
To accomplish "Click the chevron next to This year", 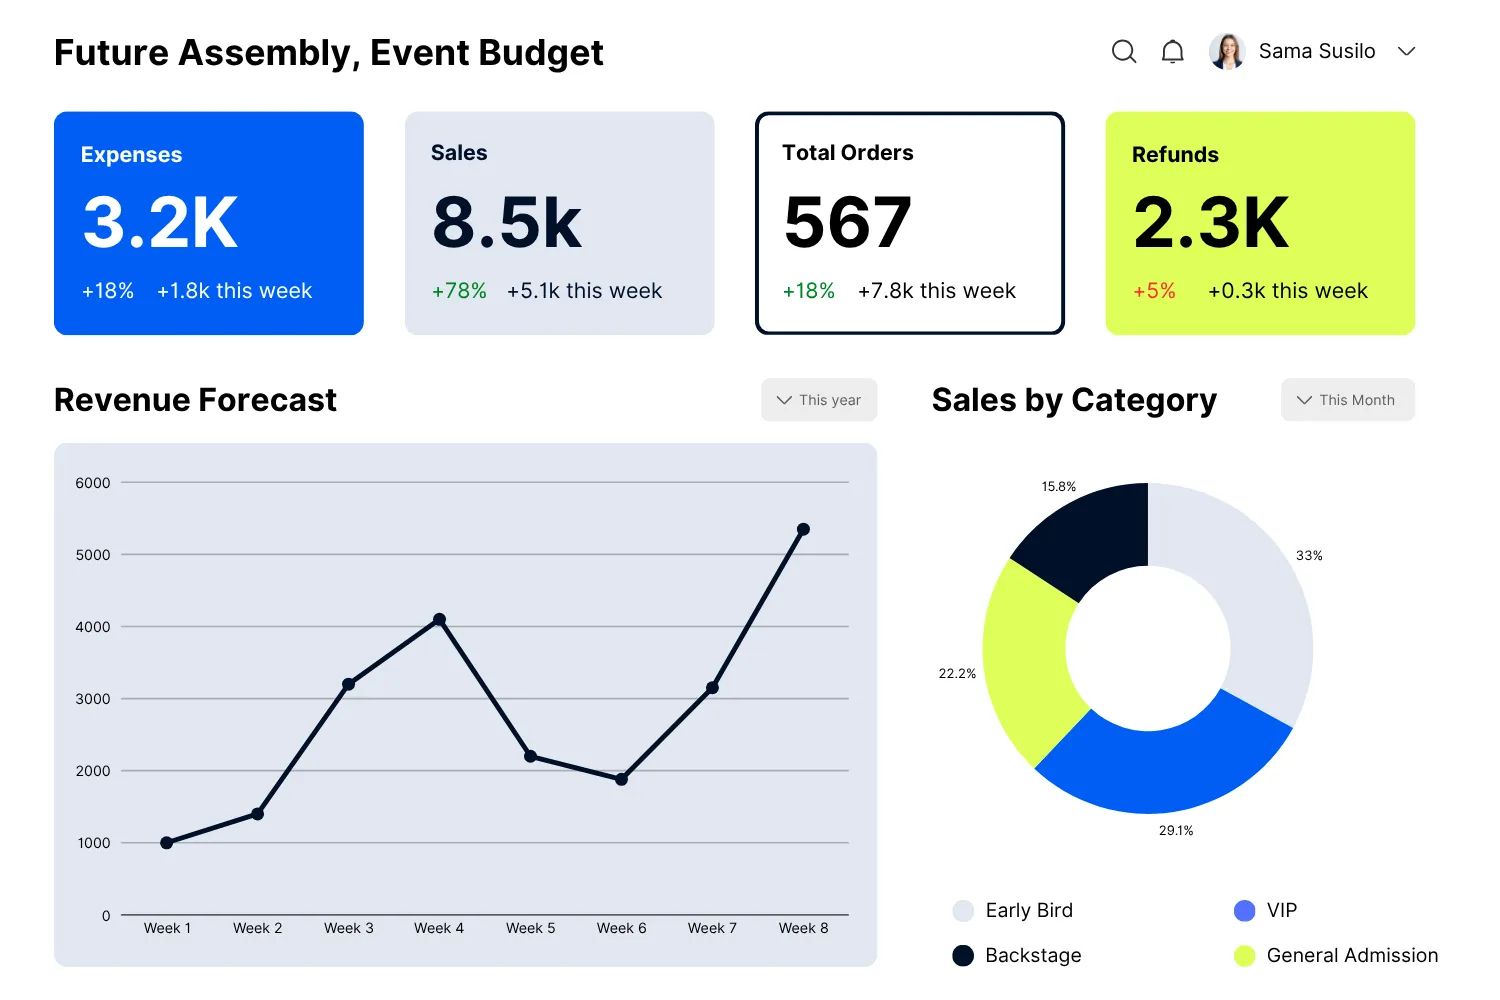I will tap(784, 400).
